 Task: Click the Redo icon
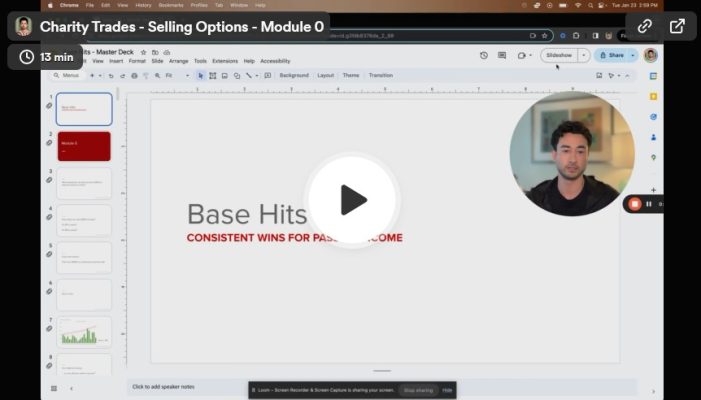point(122,76)
